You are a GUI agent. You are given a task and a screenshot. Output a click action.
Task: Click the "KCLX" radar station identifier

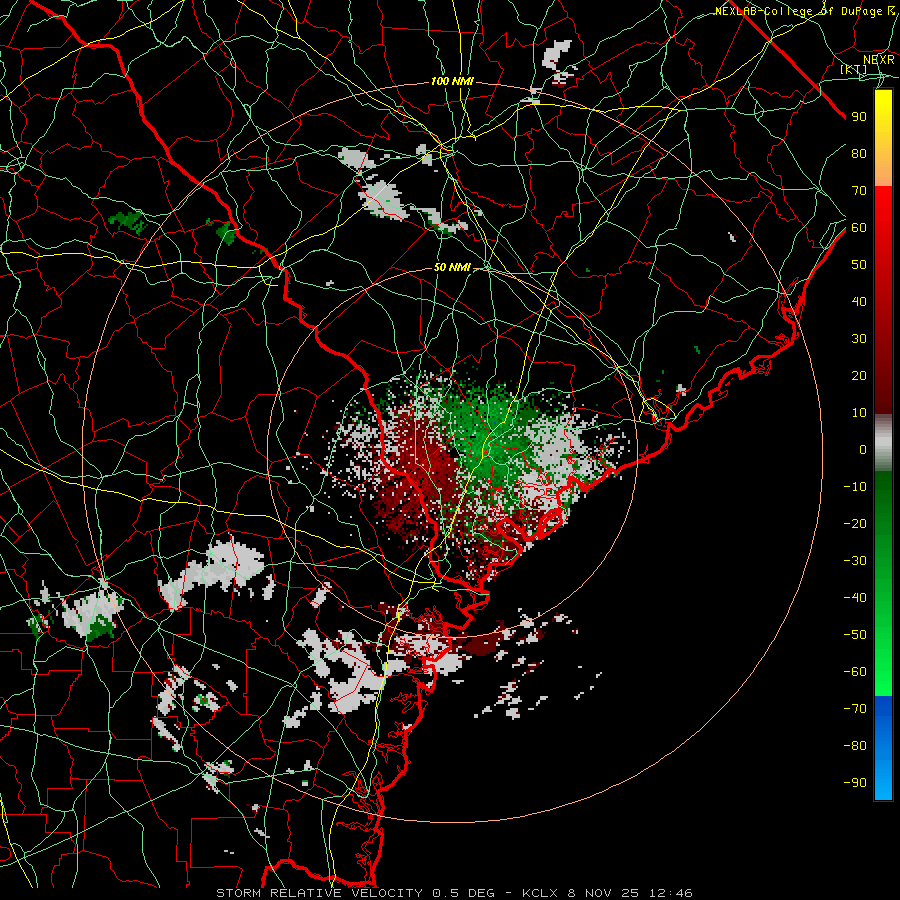click(540, 893)
